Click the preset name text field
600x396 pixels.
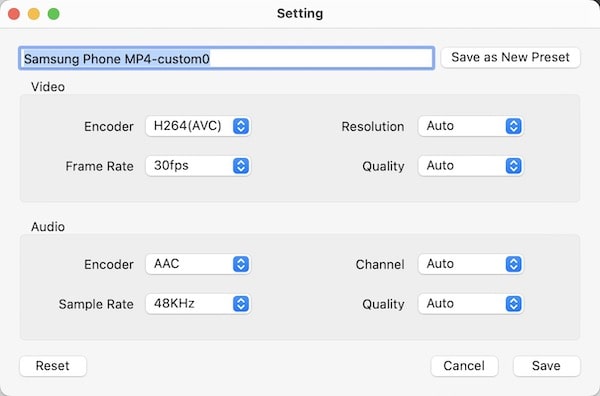point(227,58)
